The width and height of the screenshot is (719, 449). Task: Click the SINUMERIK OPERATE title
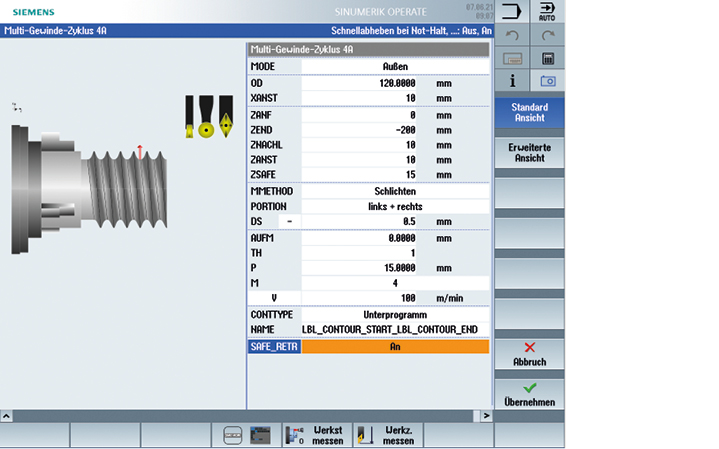click(x=381, y=12)
